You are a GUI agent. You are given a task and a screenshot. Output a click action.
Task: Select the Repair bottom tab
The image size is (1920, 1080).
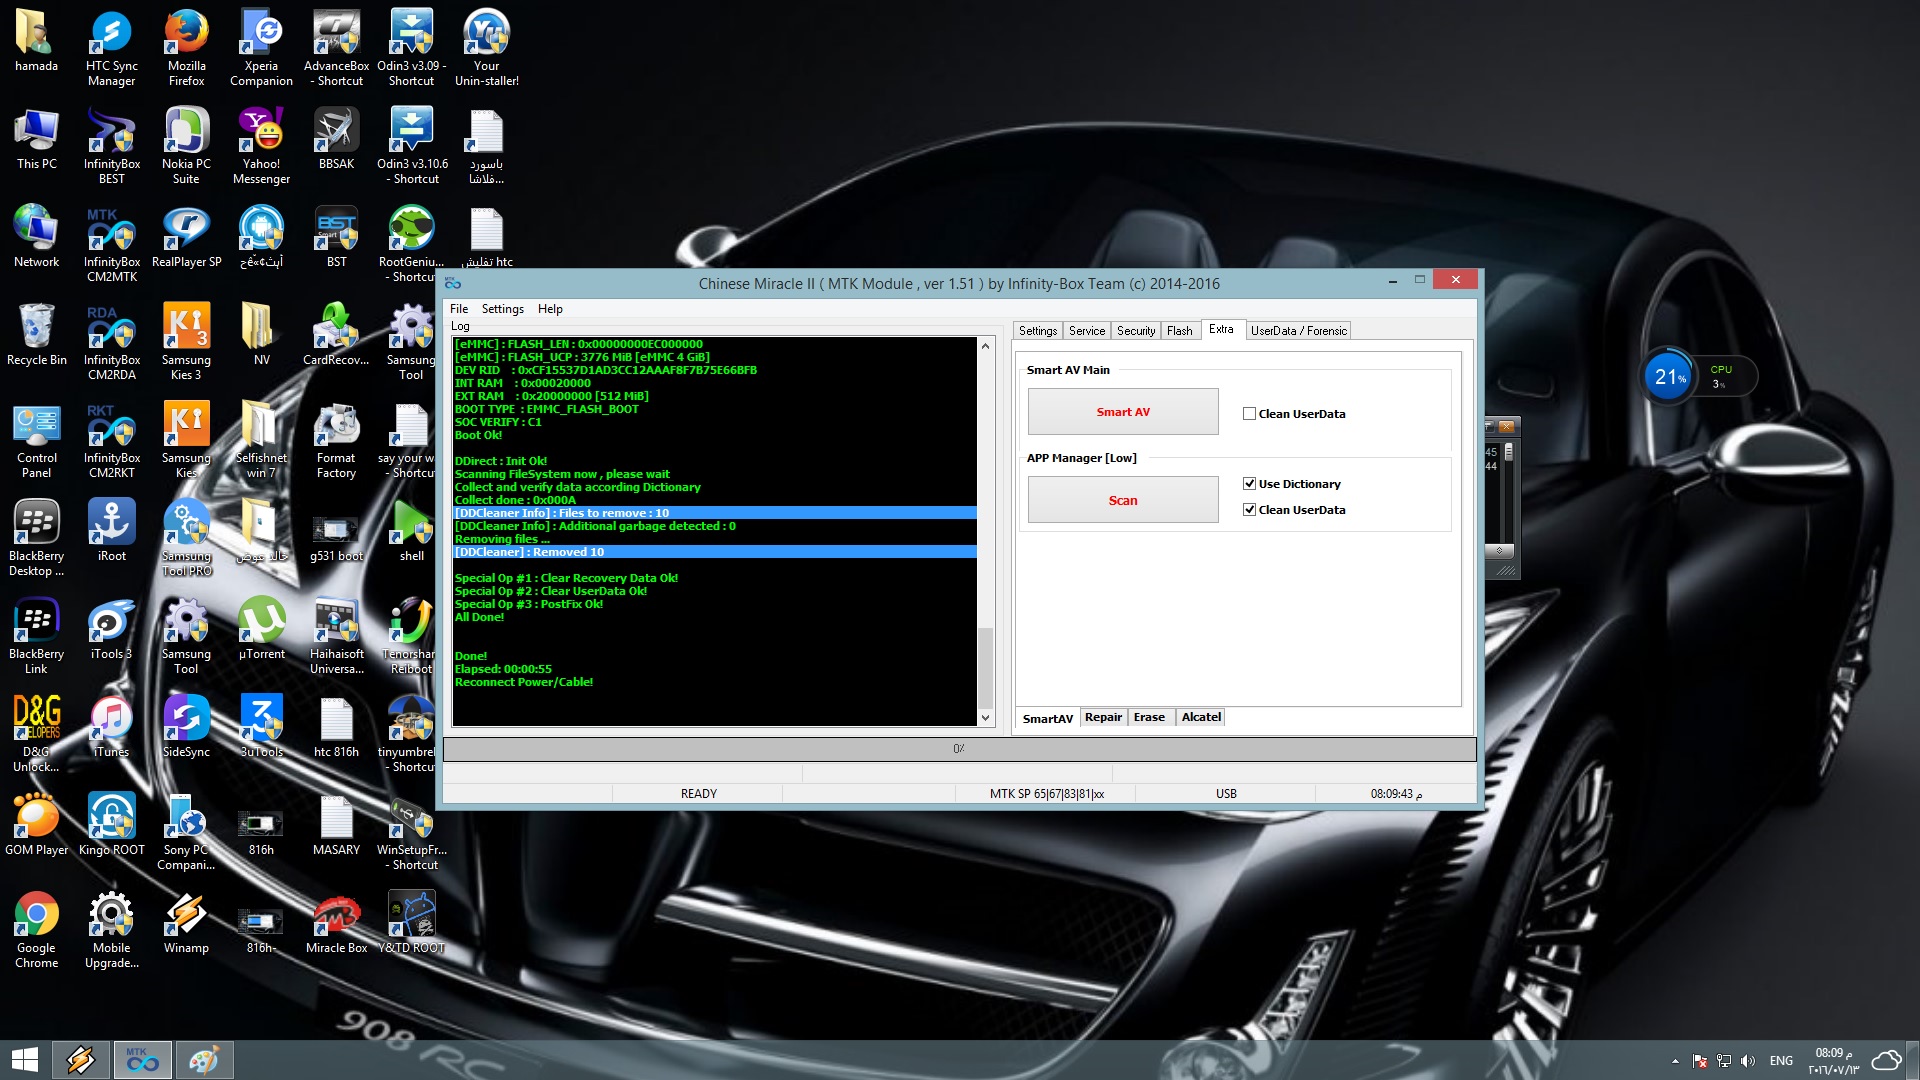(1103, 717)
